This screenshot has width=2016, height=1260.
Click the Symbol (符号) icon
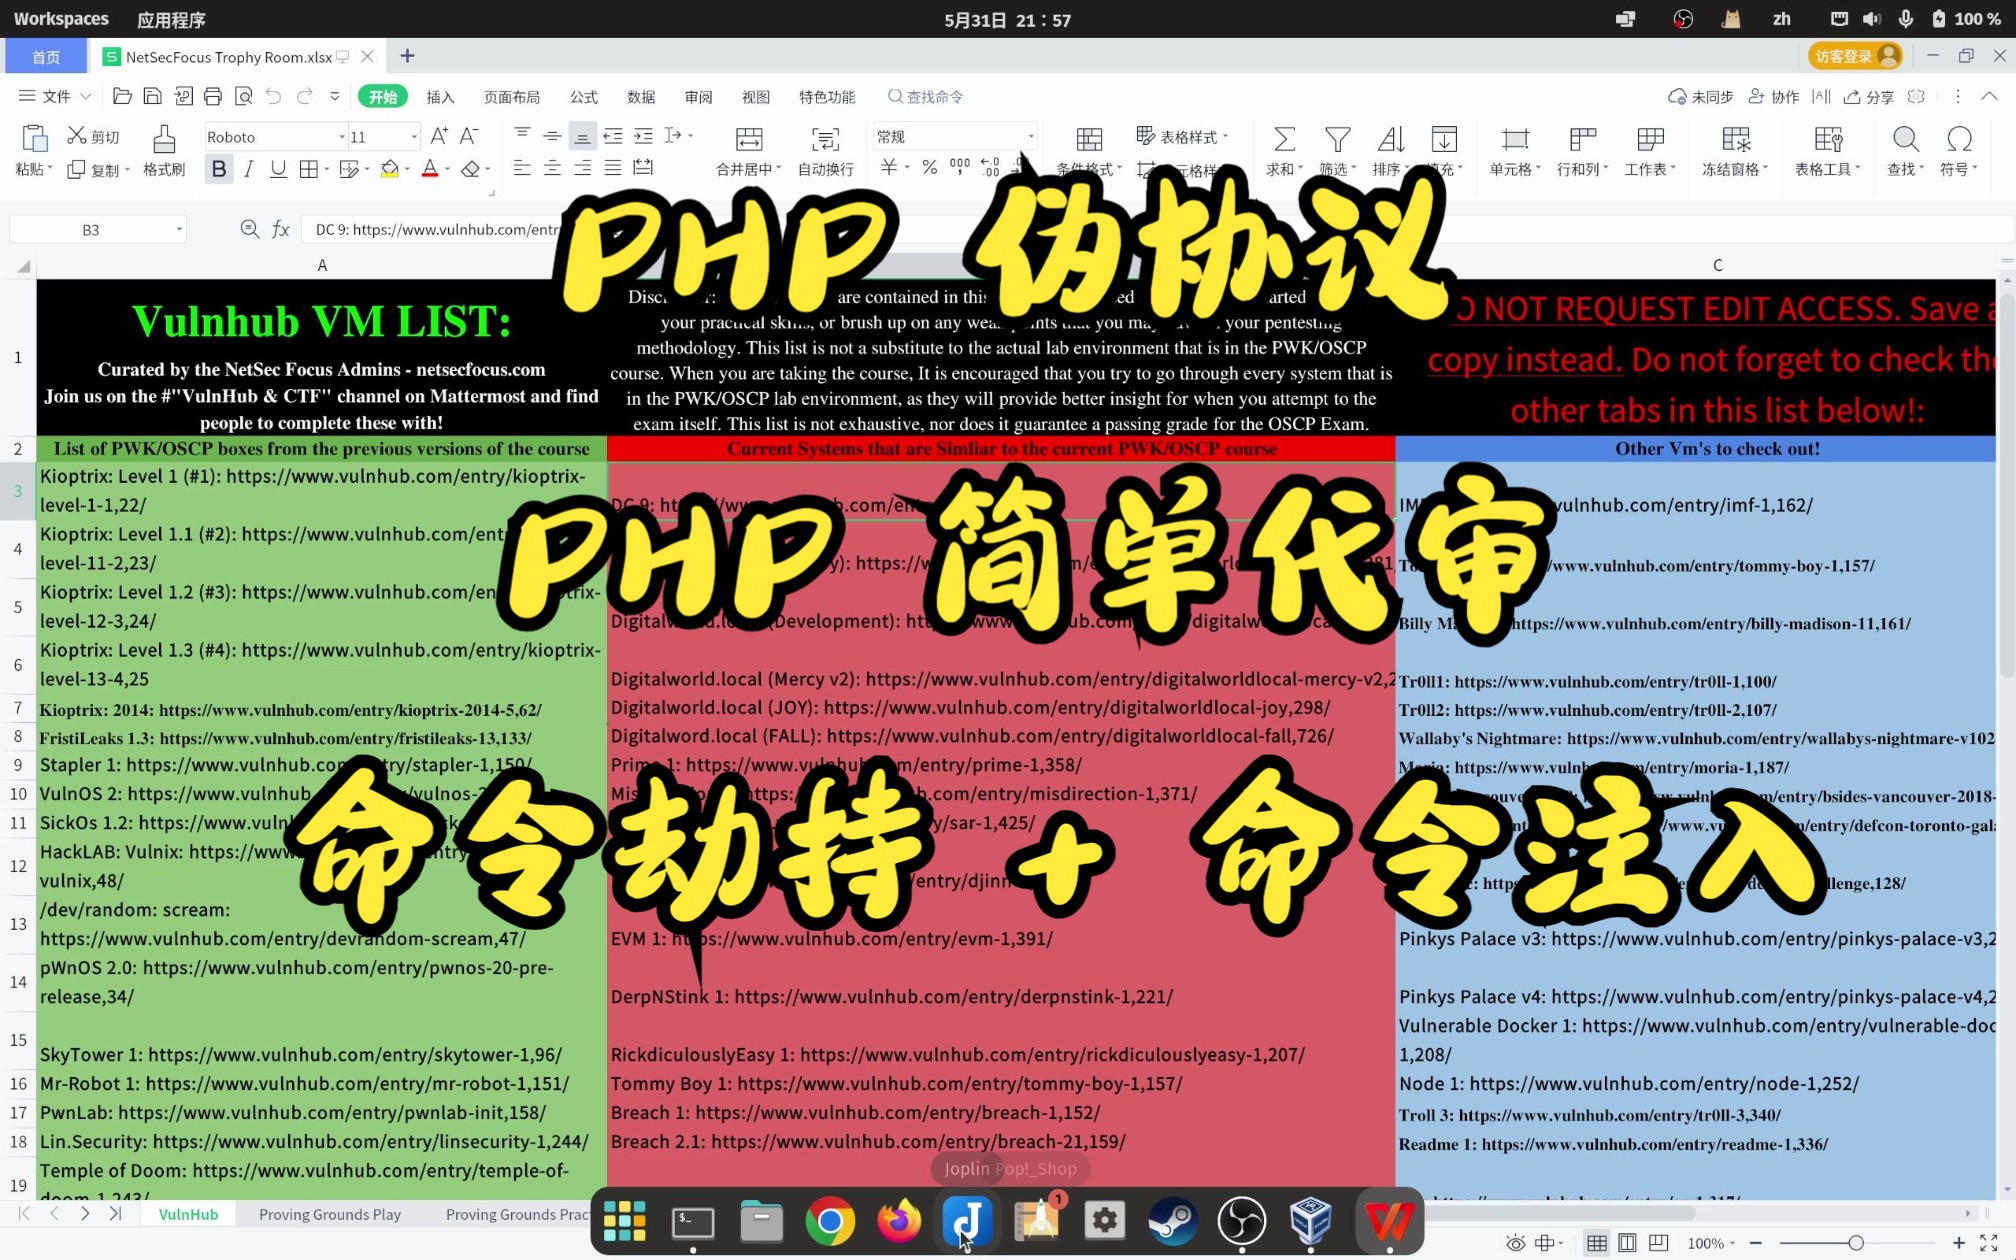pos(1959,139)
